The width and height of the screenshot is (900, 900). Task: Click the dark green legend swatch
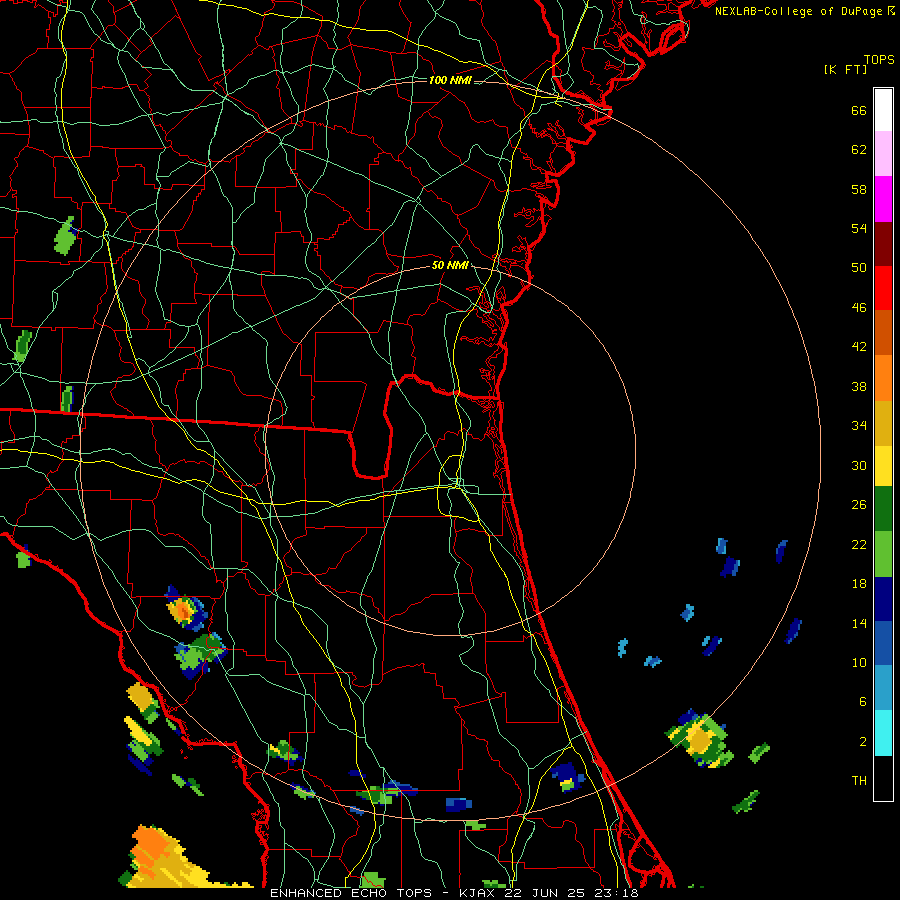883,509
